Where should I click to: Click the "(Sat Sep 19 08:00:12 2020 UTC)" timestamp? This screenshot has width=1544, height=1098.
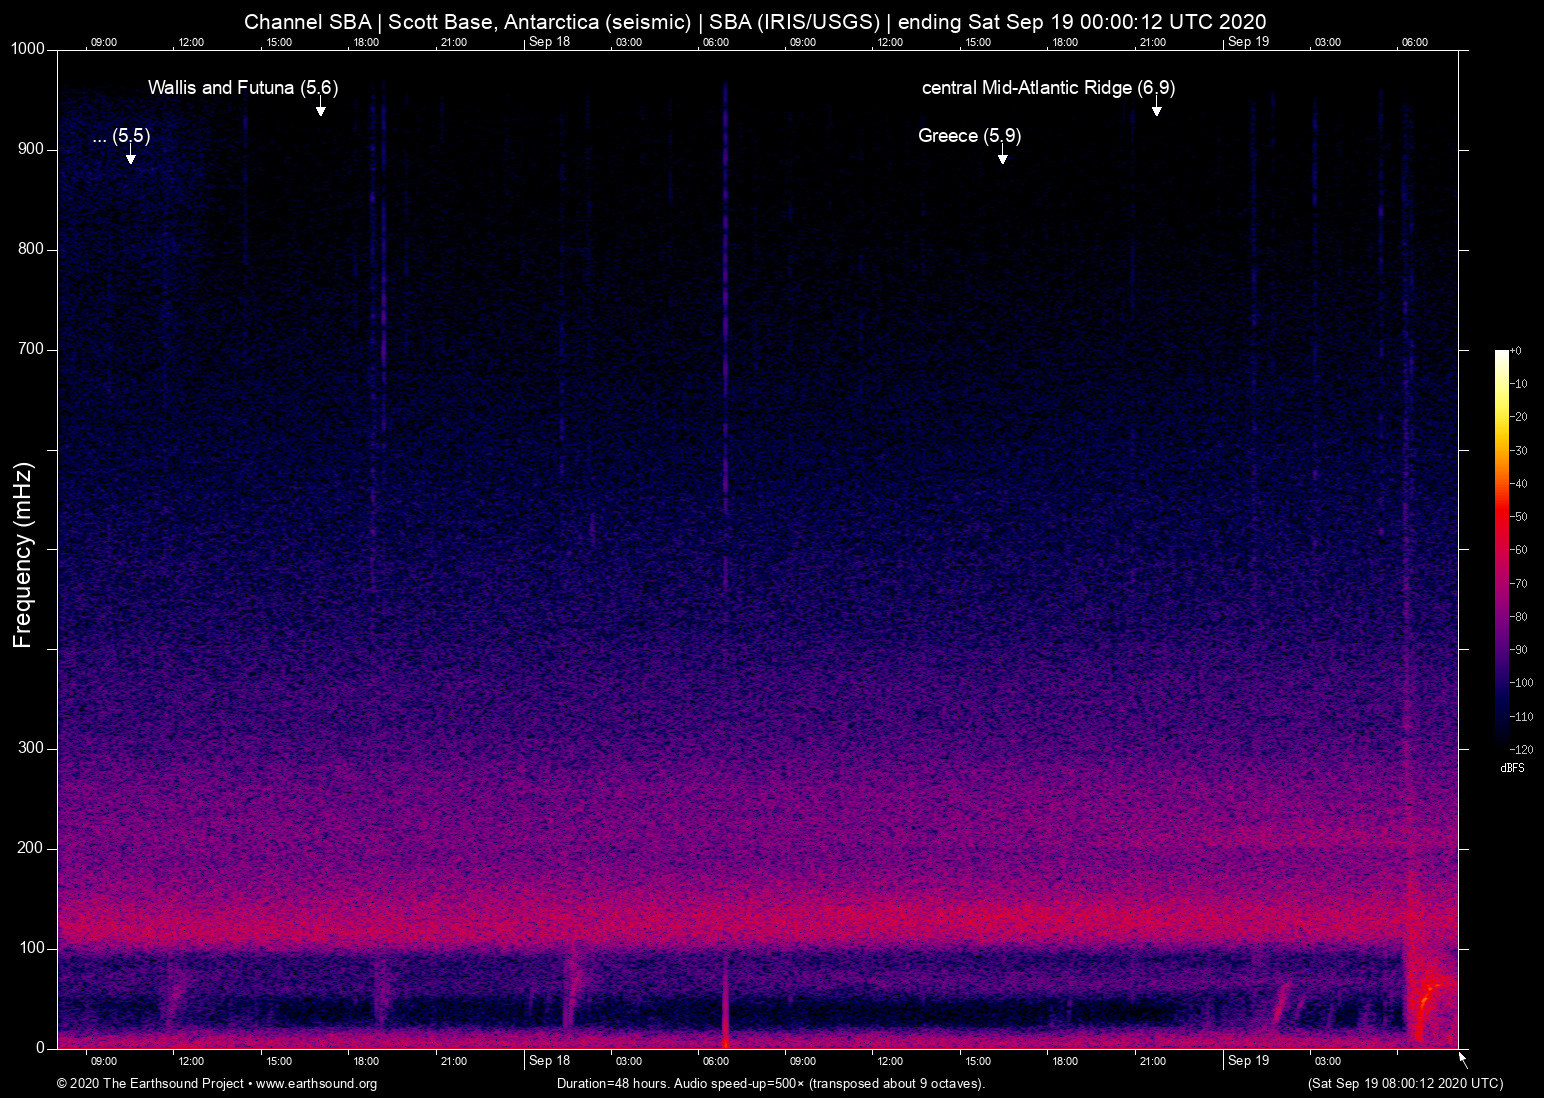coord(1405,1084)
